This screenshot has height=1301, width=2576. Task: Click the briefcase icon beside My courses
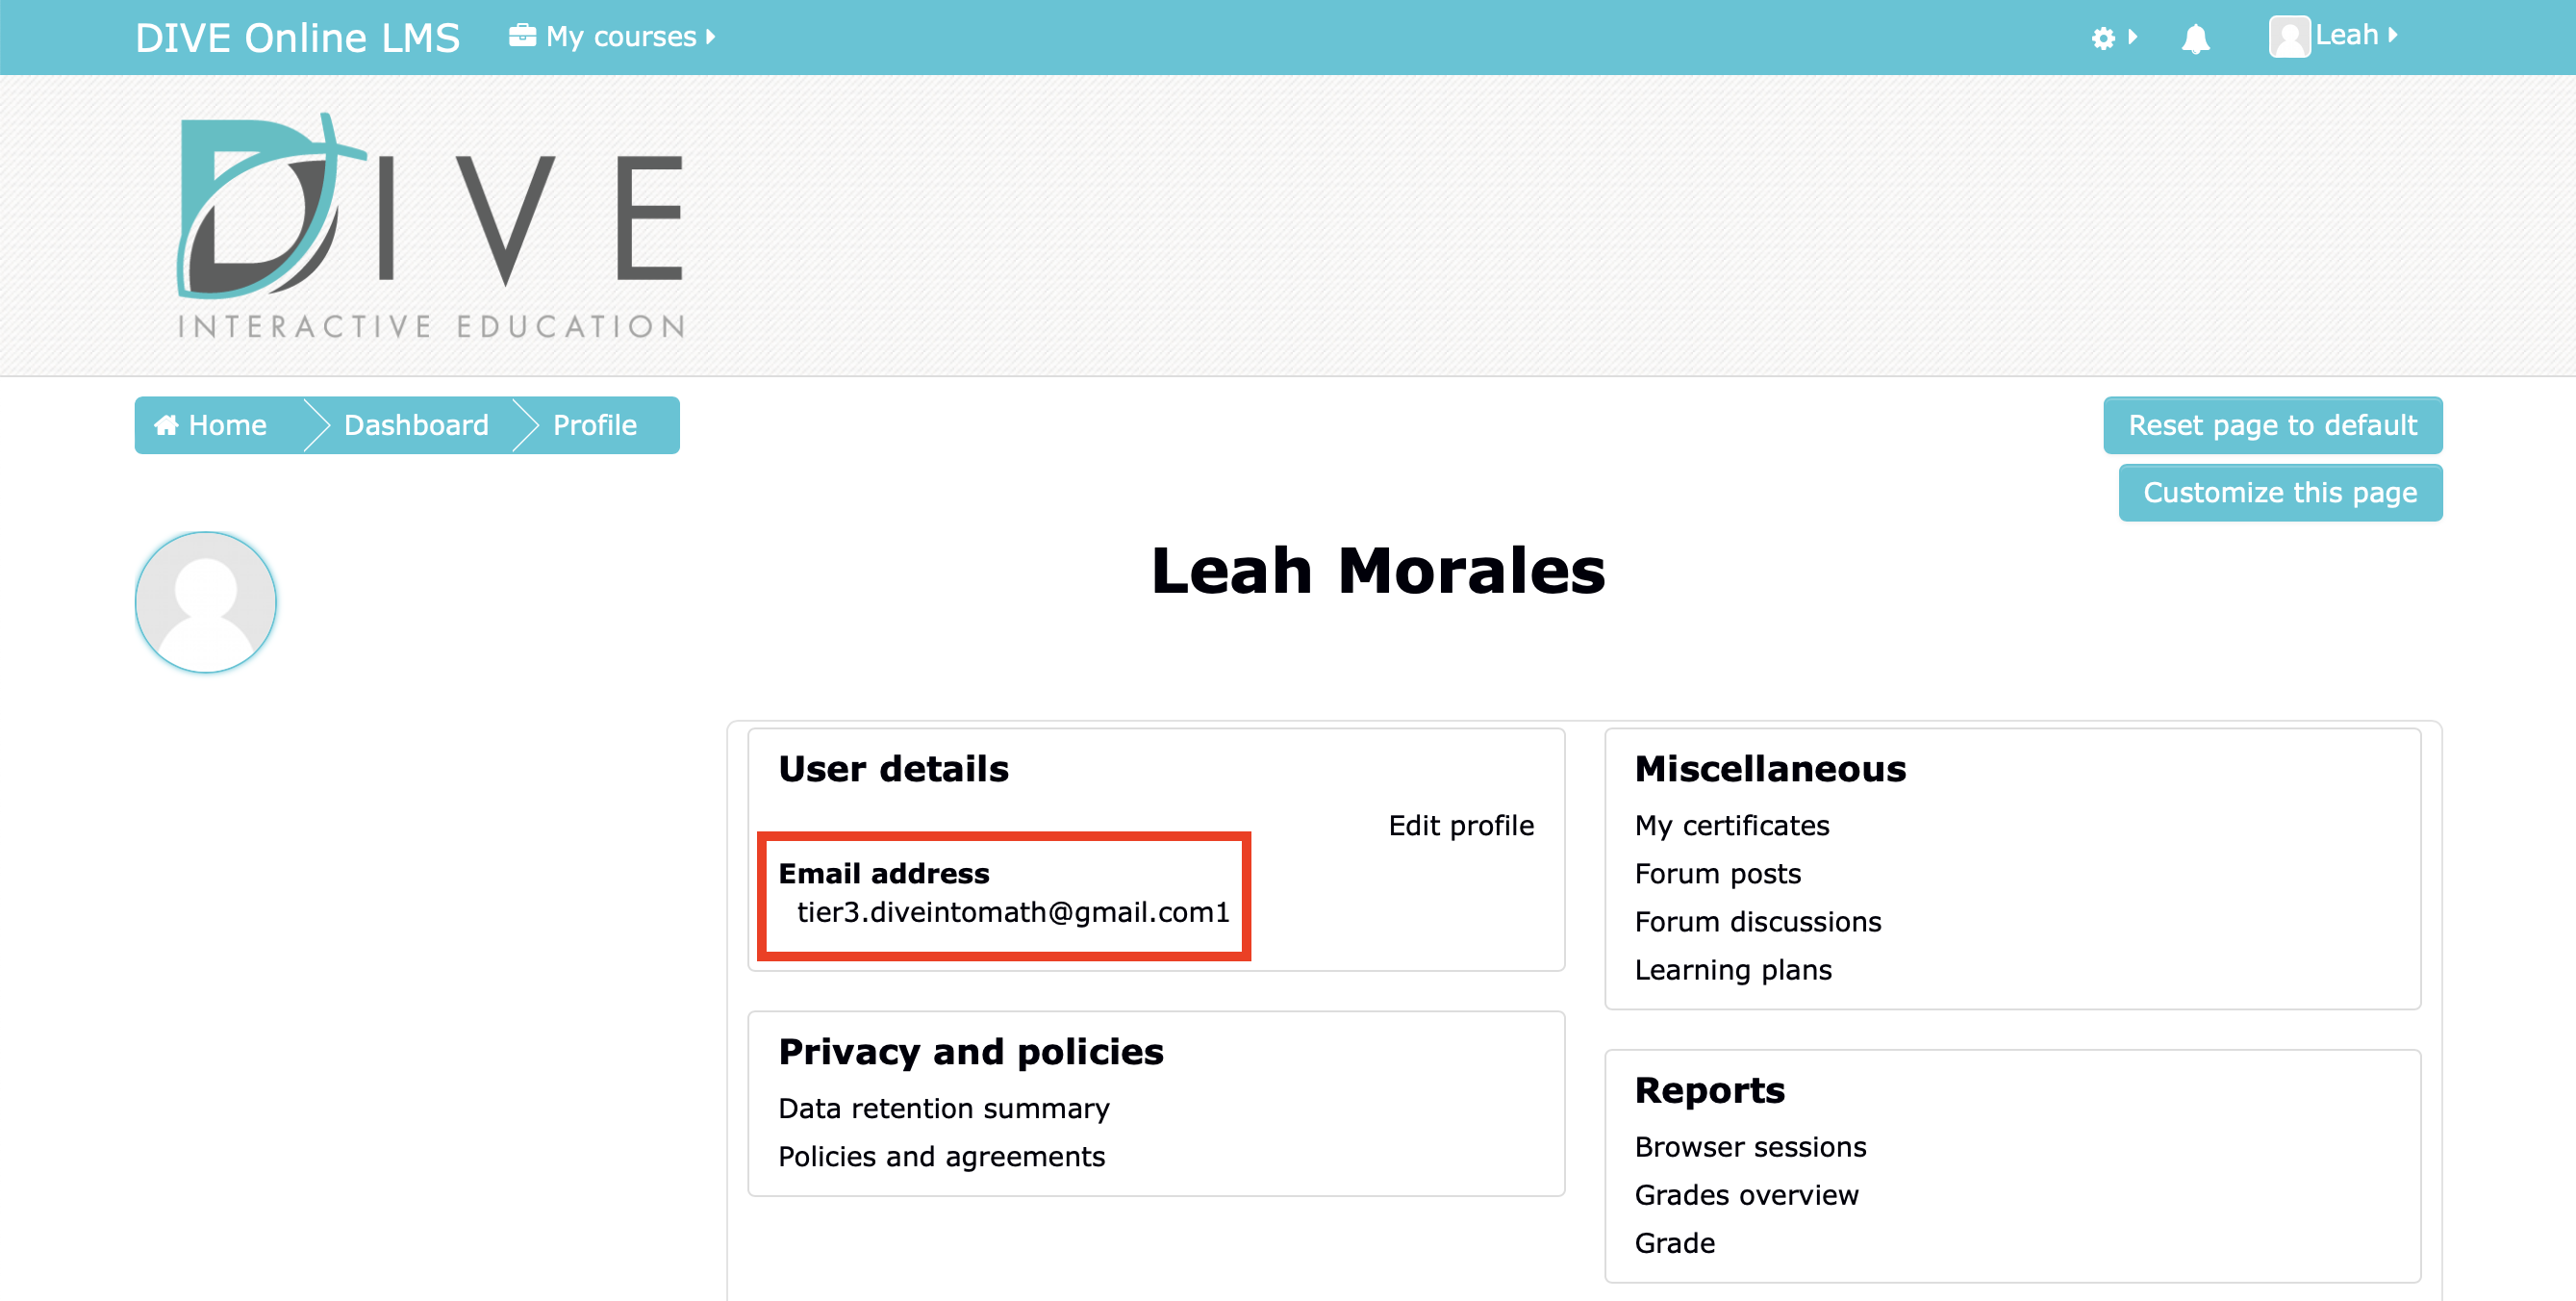522,36
